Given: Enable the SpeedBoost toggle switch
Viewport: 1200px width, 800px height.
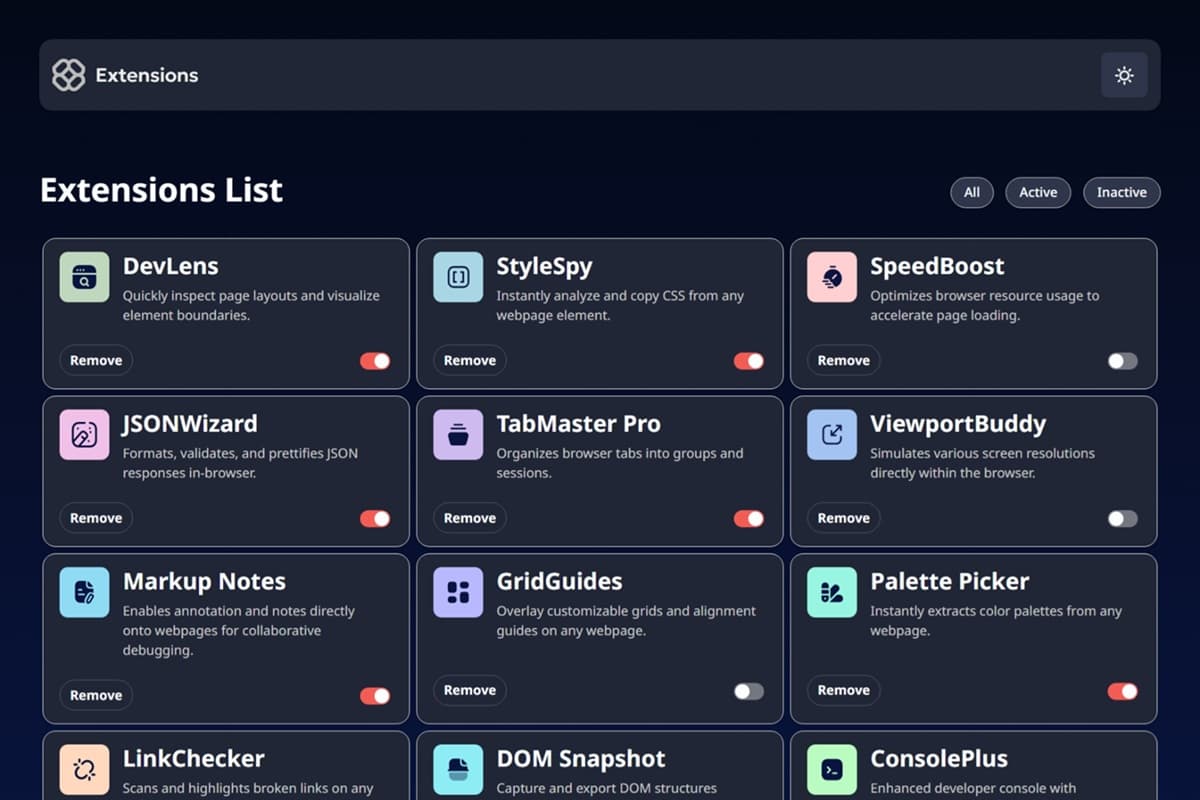Looking at the screenshot, I should pos(1123,361).
